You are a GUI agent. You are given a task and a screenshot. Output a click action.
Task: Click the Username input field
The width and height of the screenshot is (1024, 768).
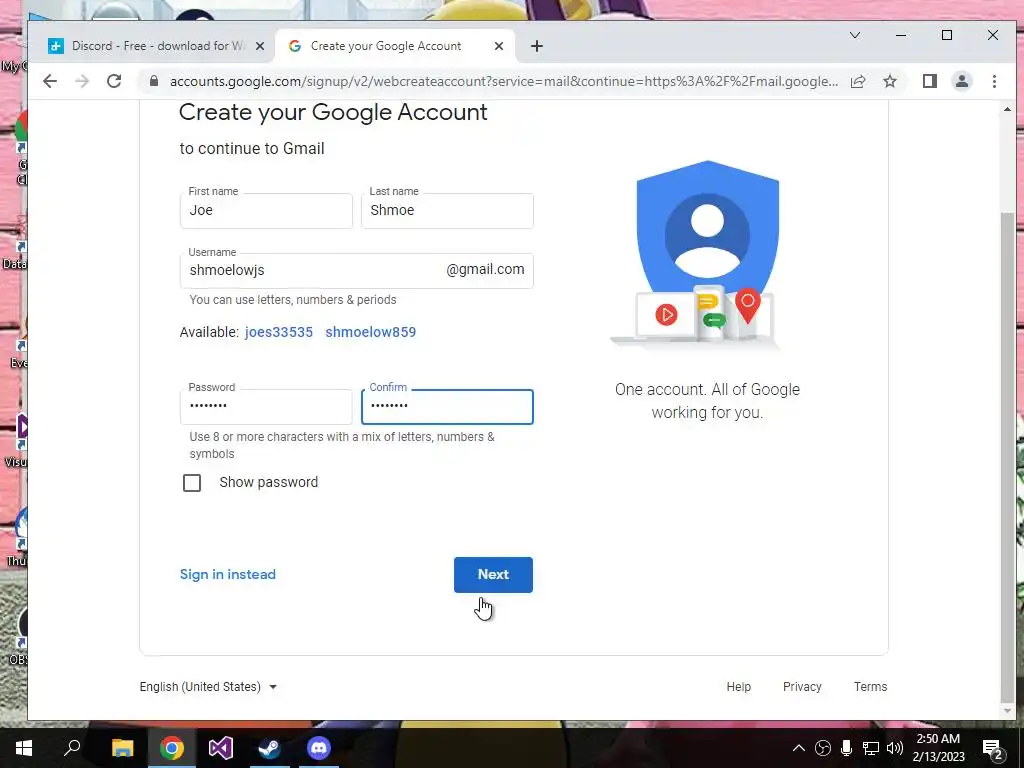click(357, 270)
